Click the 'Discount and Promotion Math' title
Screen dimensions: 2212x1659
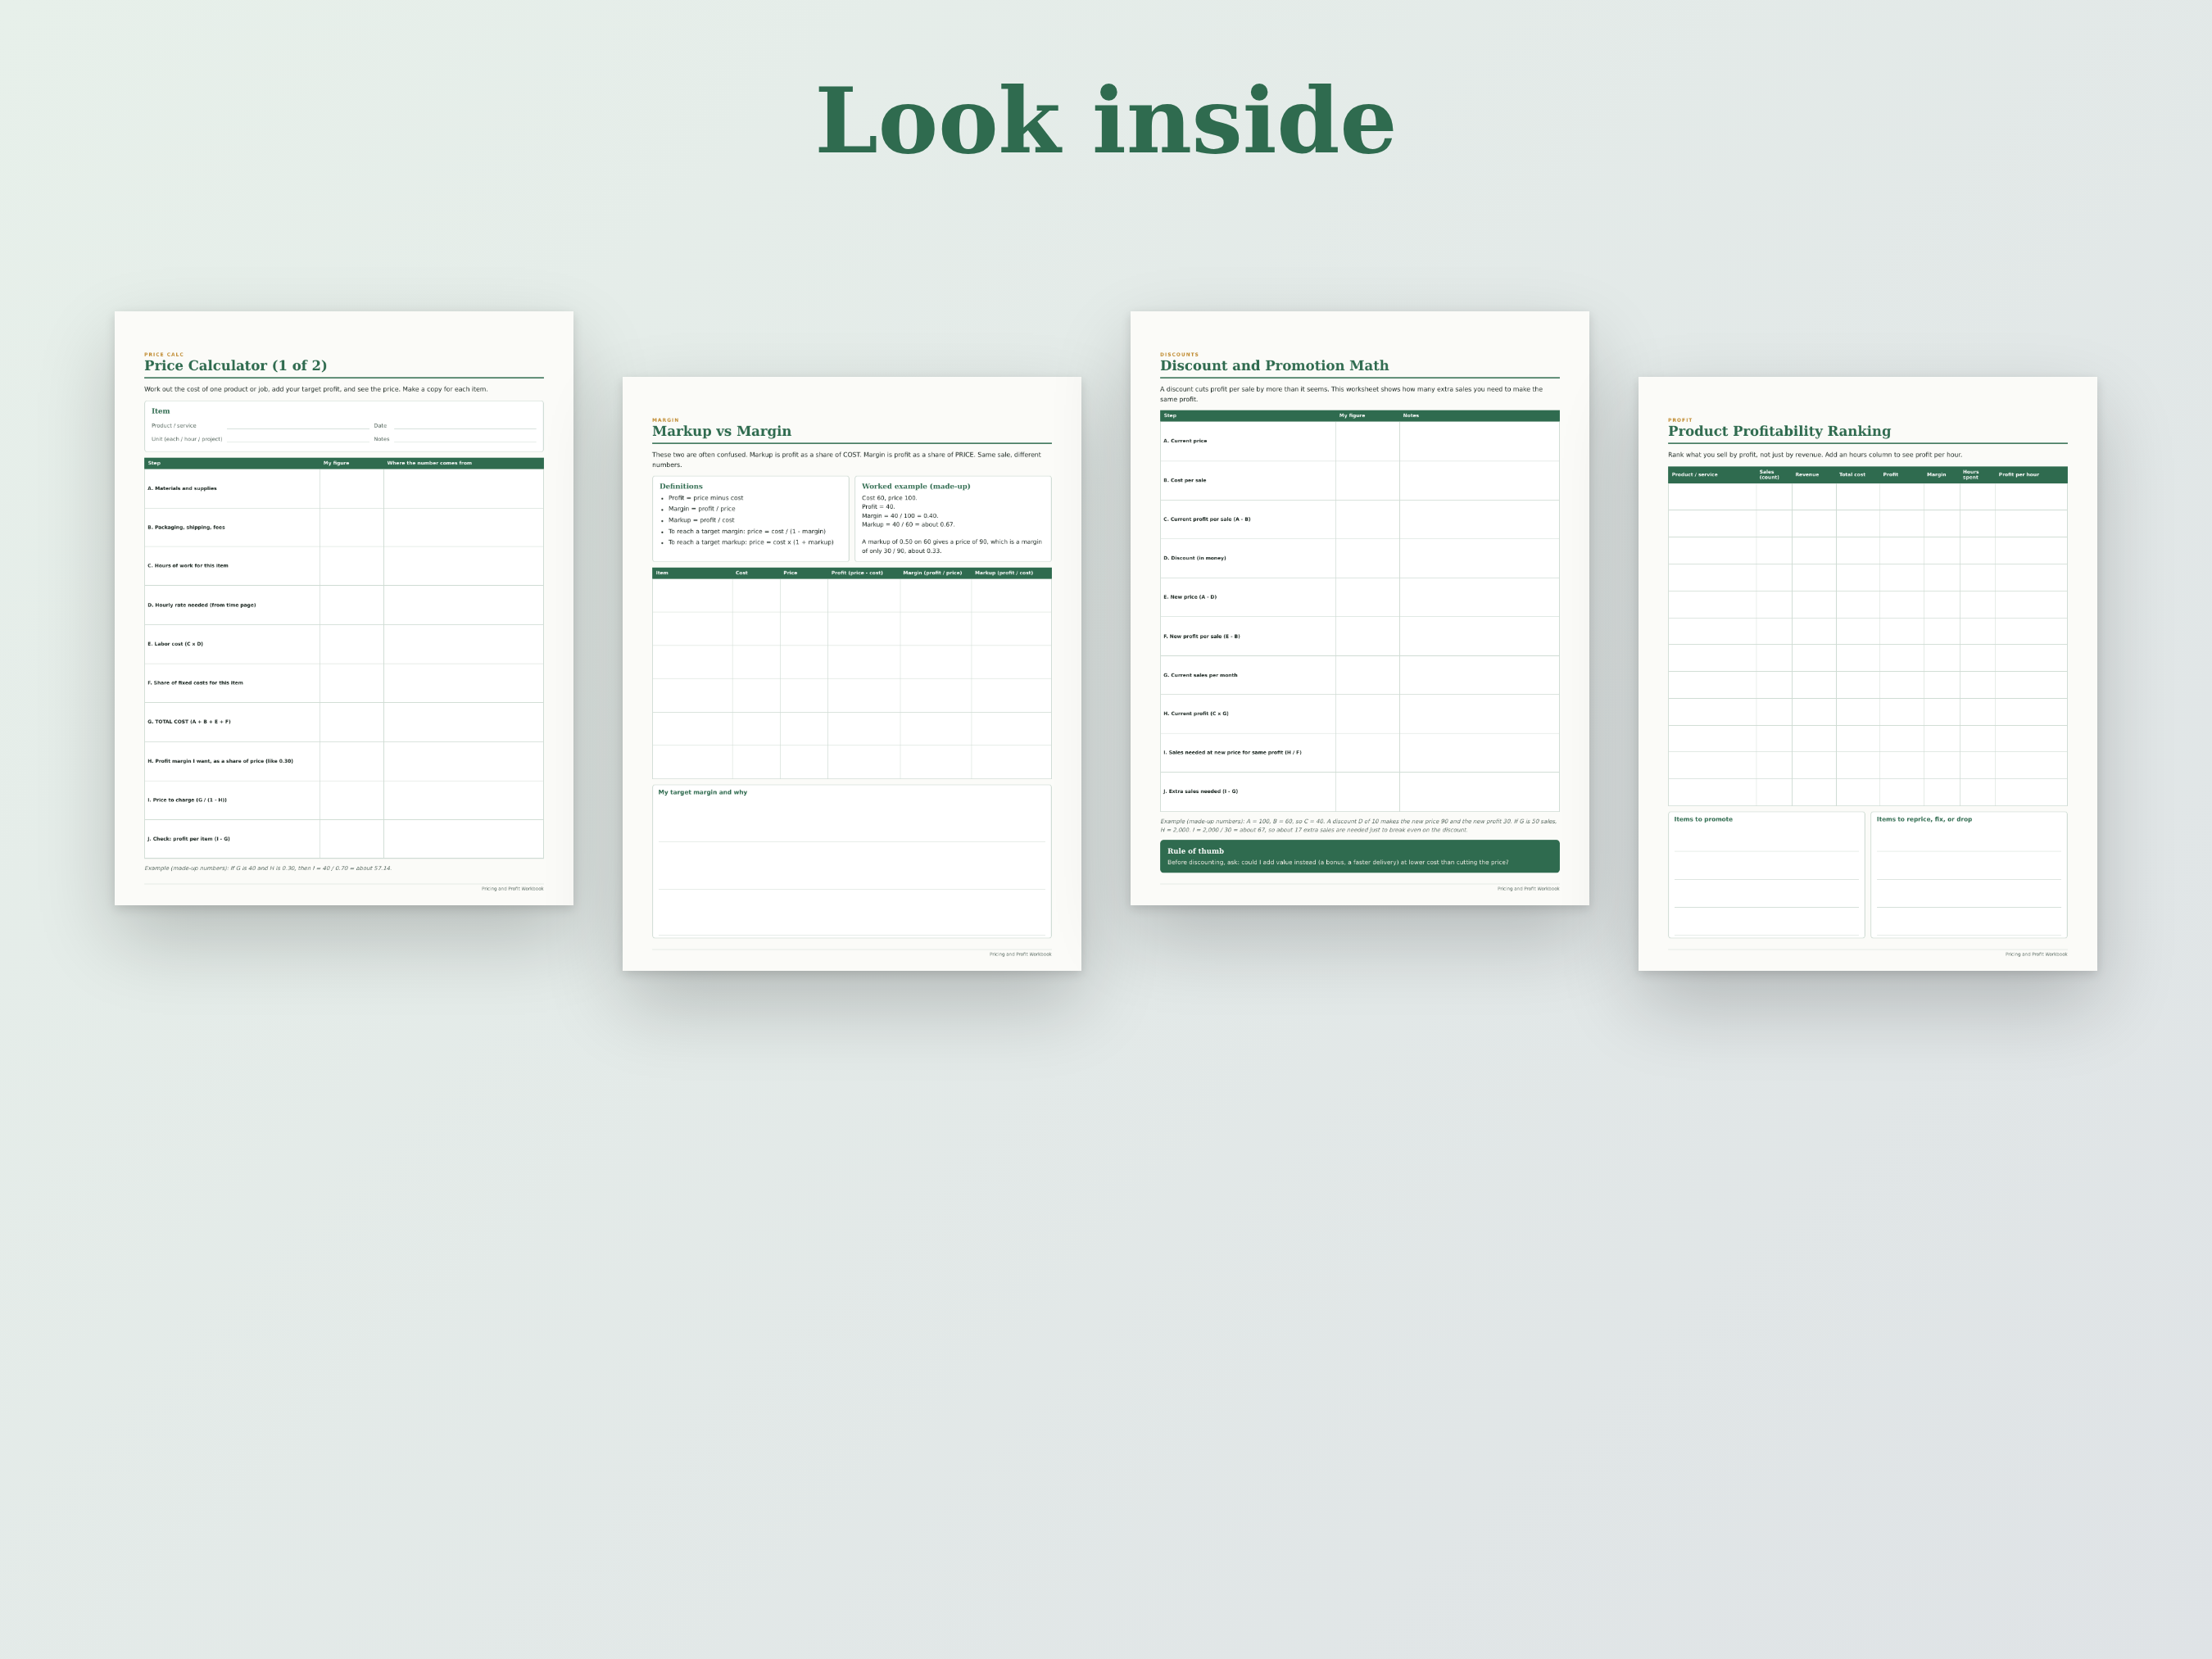(x=1274, y=365)
